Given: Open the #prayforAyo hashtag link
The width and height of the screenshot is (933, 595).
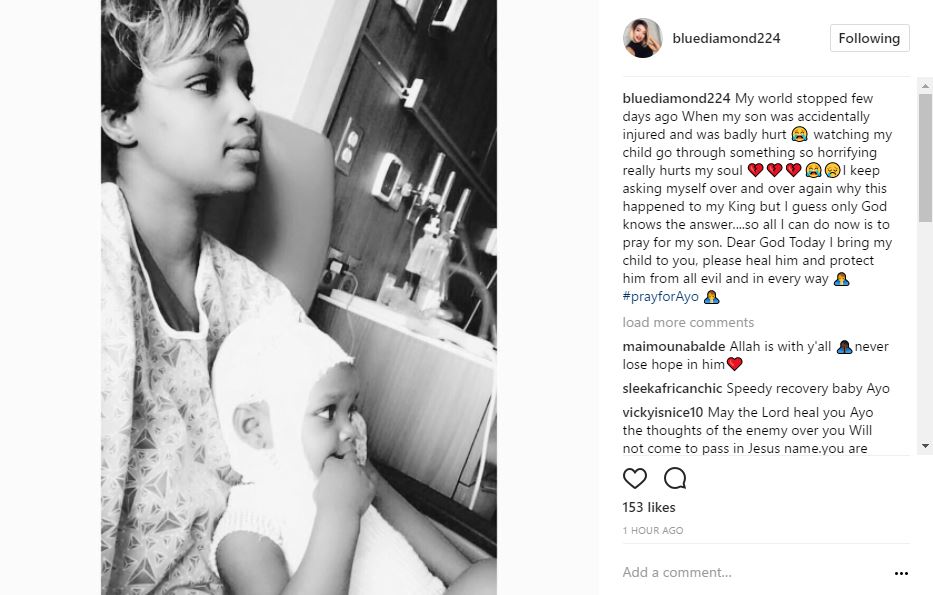Looking at the screenshot, I should pyautogui.click(x=660, y=296).
